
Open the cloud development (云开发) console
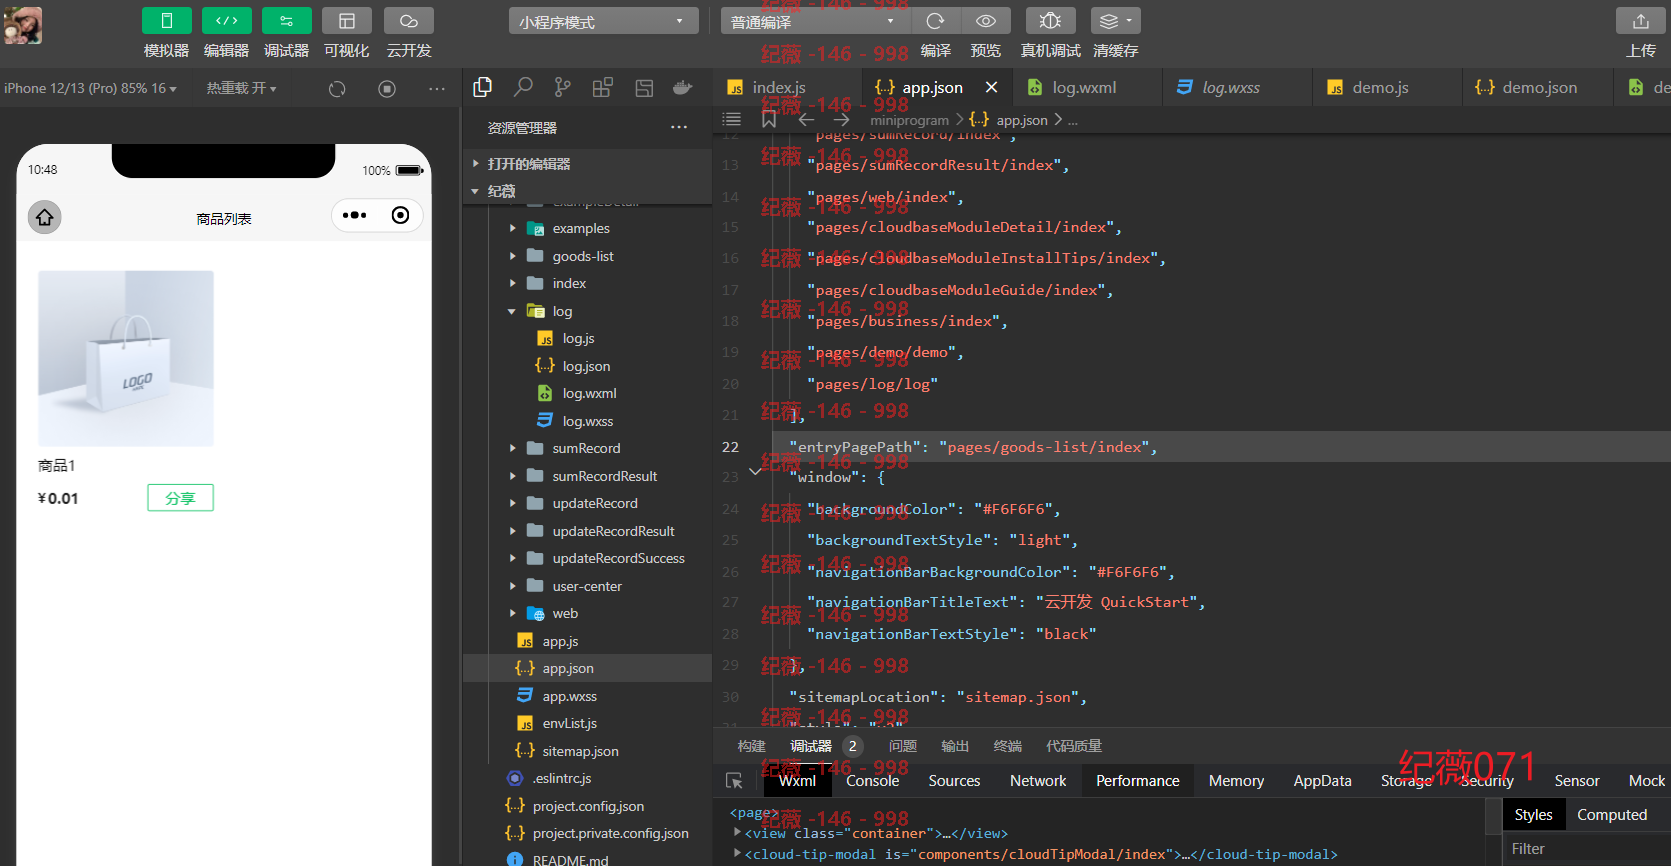[408, 21]
